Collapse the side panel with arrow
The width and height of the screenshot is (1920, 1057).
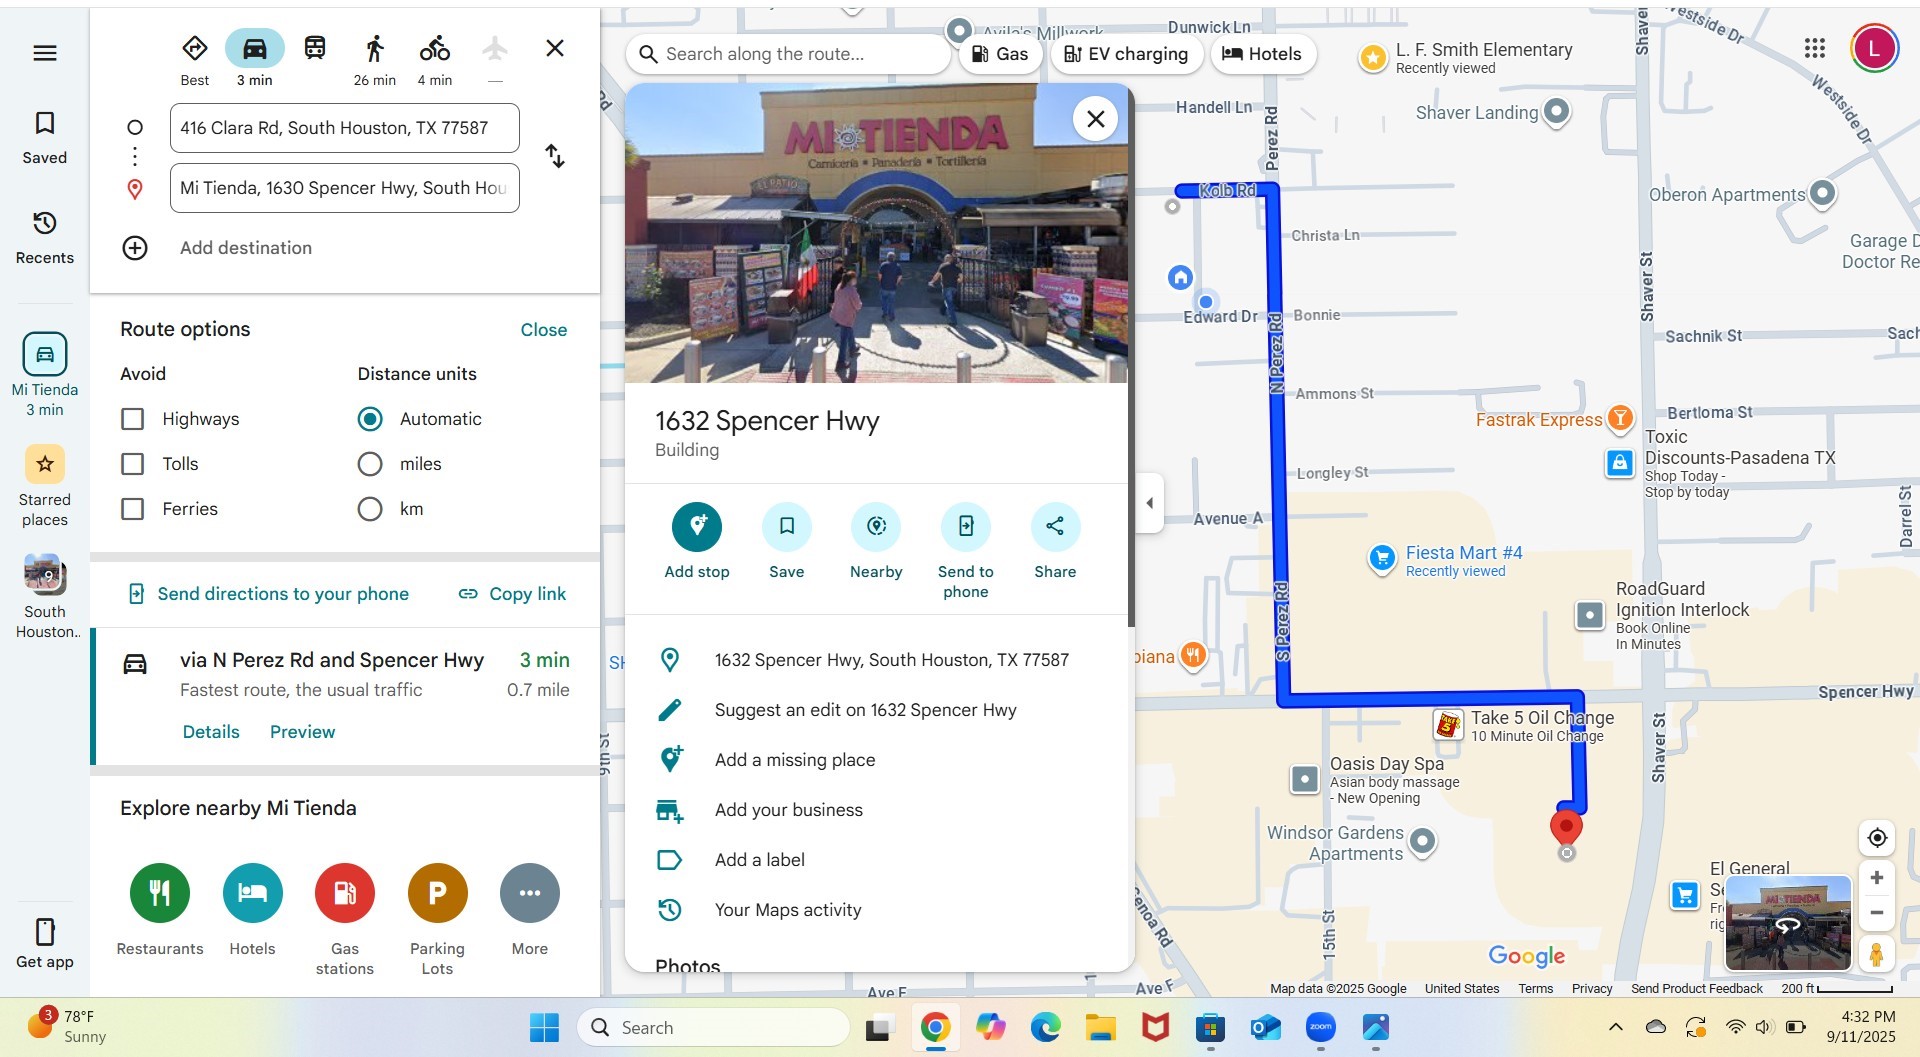1149,503
